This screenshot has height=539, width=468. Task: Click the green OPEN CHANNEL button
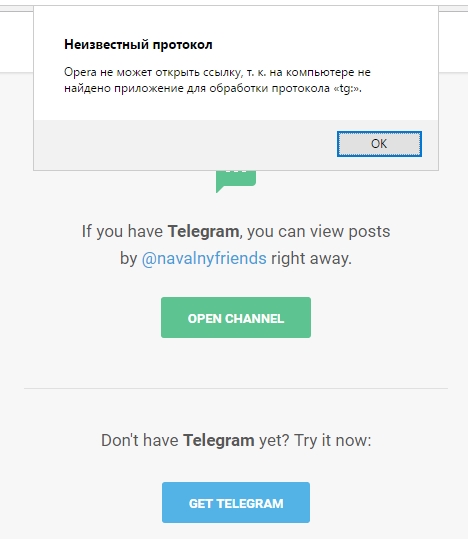tap(236, 318)
